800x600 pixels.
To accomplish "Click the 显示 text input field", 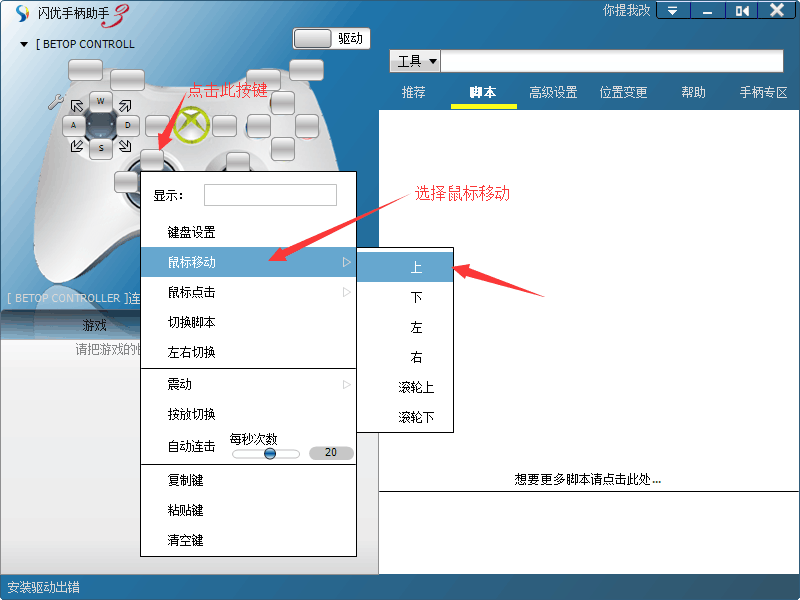I will point(270,195).
